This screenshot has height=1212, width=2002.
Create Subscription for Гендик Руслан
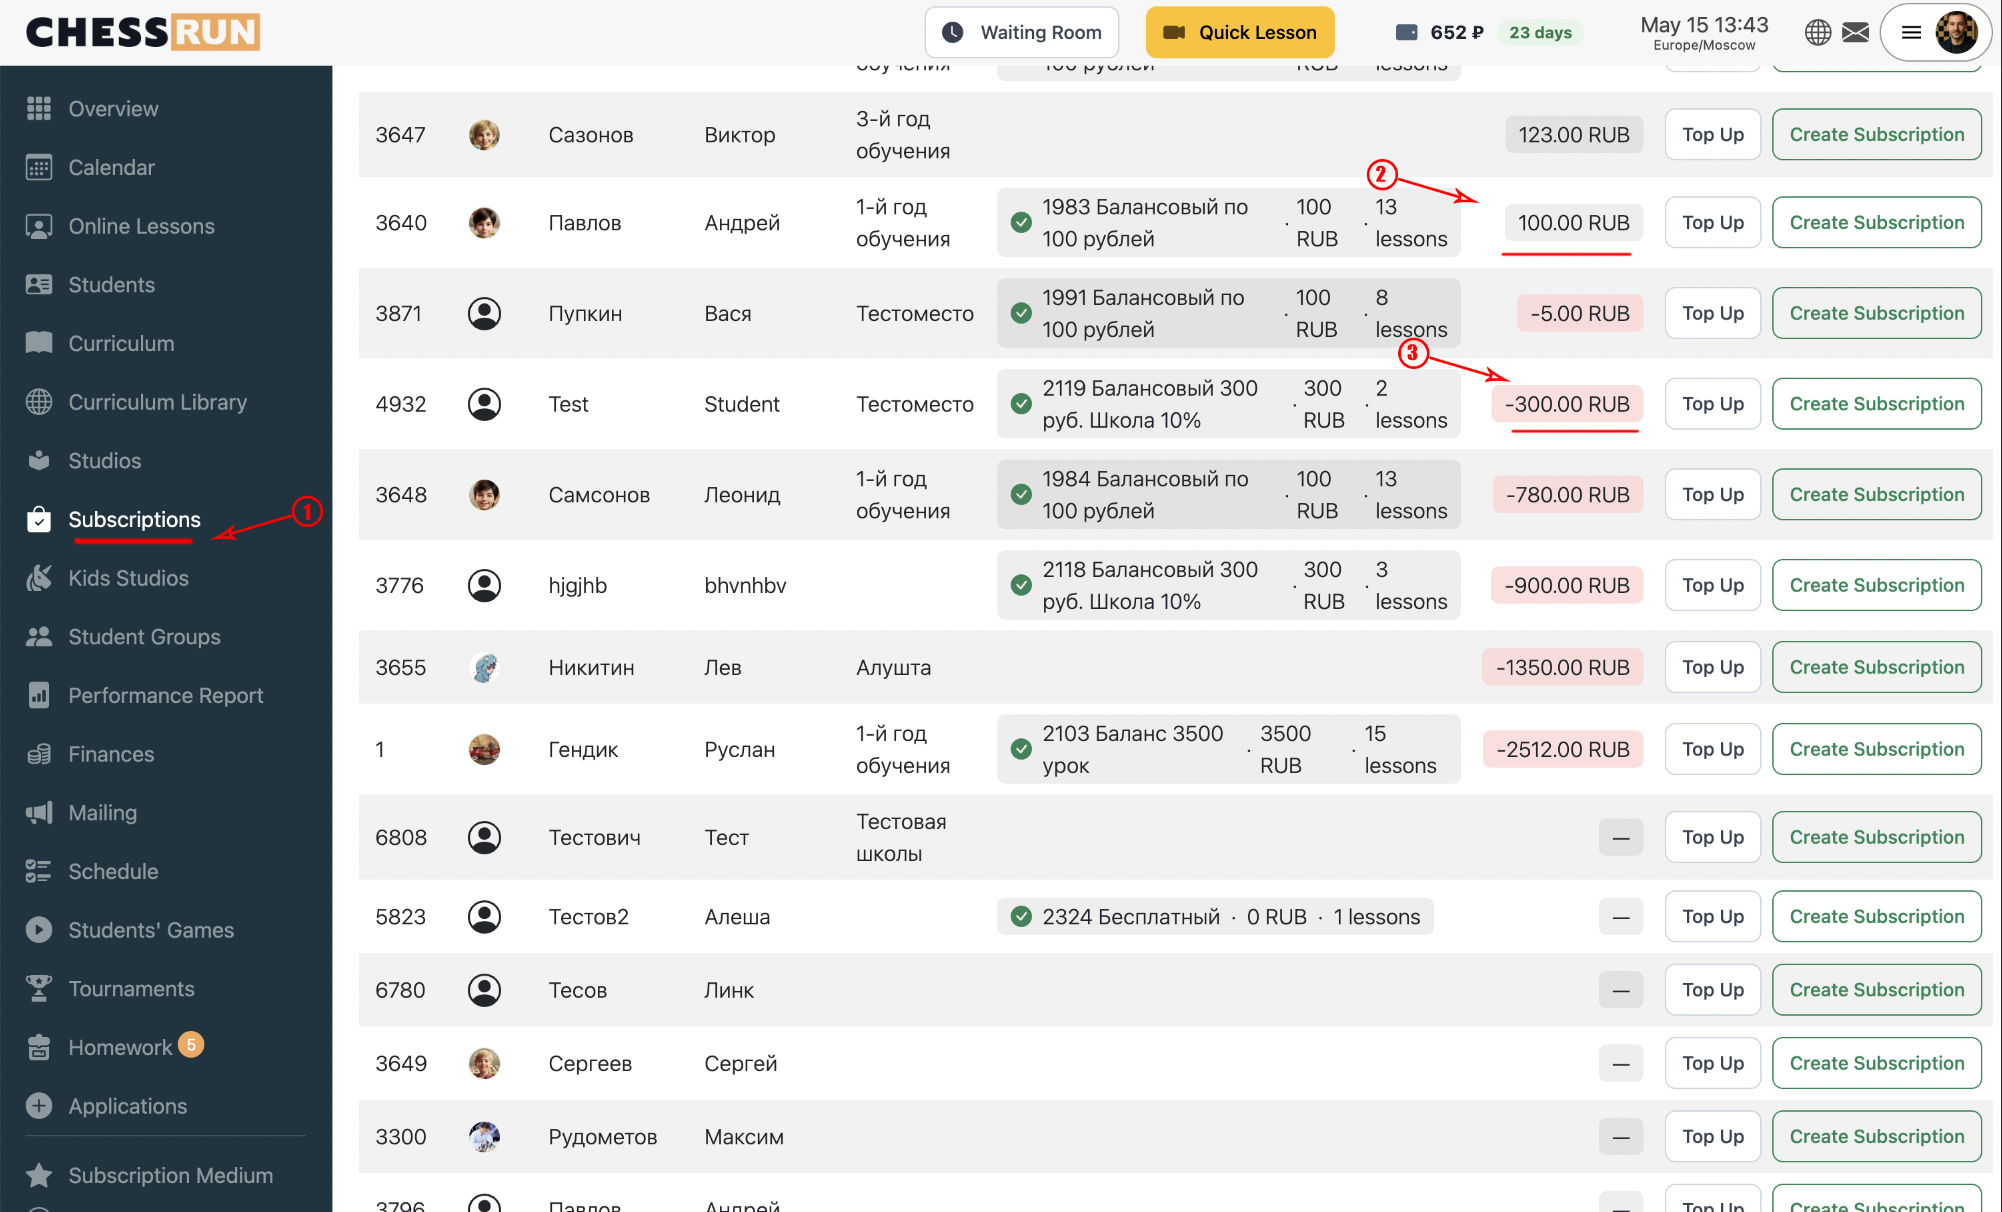[1877, 749]
